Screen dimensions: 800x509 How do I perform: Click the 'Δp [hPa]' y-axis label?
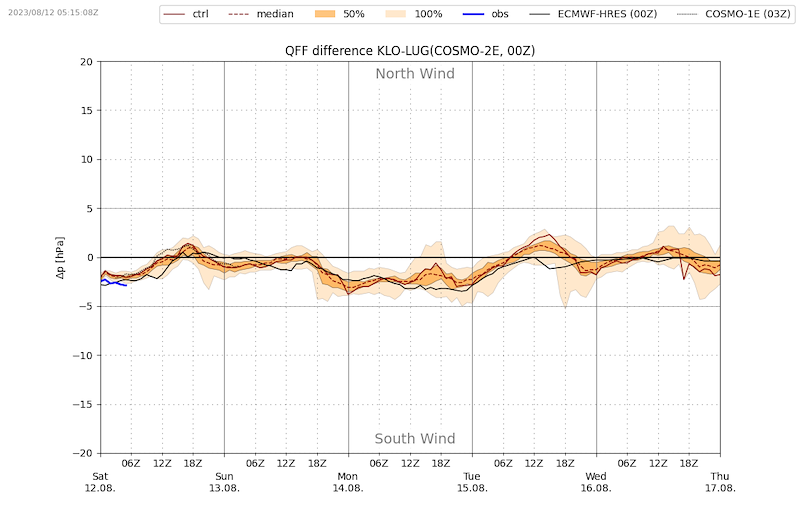(x=60, y=258)
